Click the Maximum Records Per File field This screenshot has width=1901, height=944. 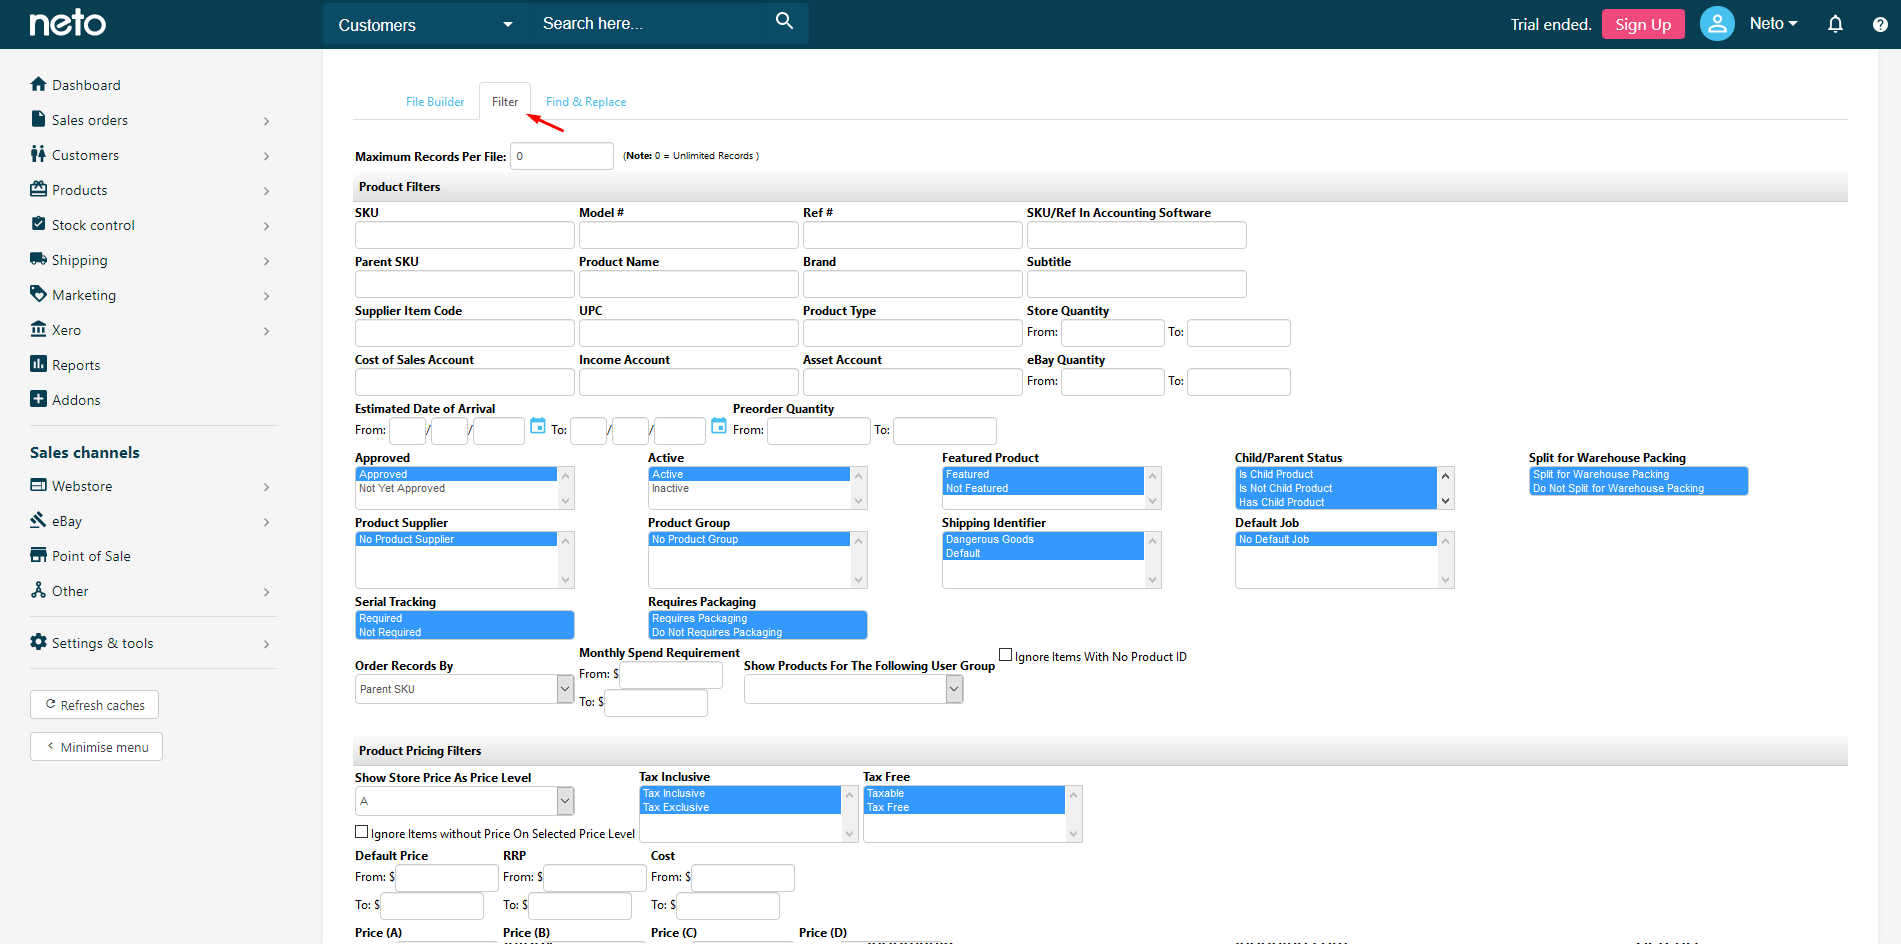(x=561, y=156)
